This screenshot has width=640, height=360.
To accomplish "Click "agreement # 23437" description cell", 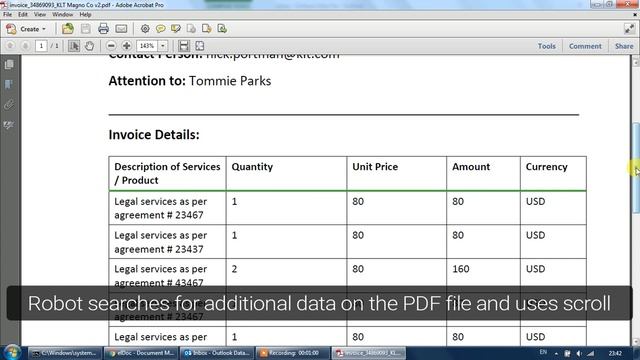I will 167,242.
